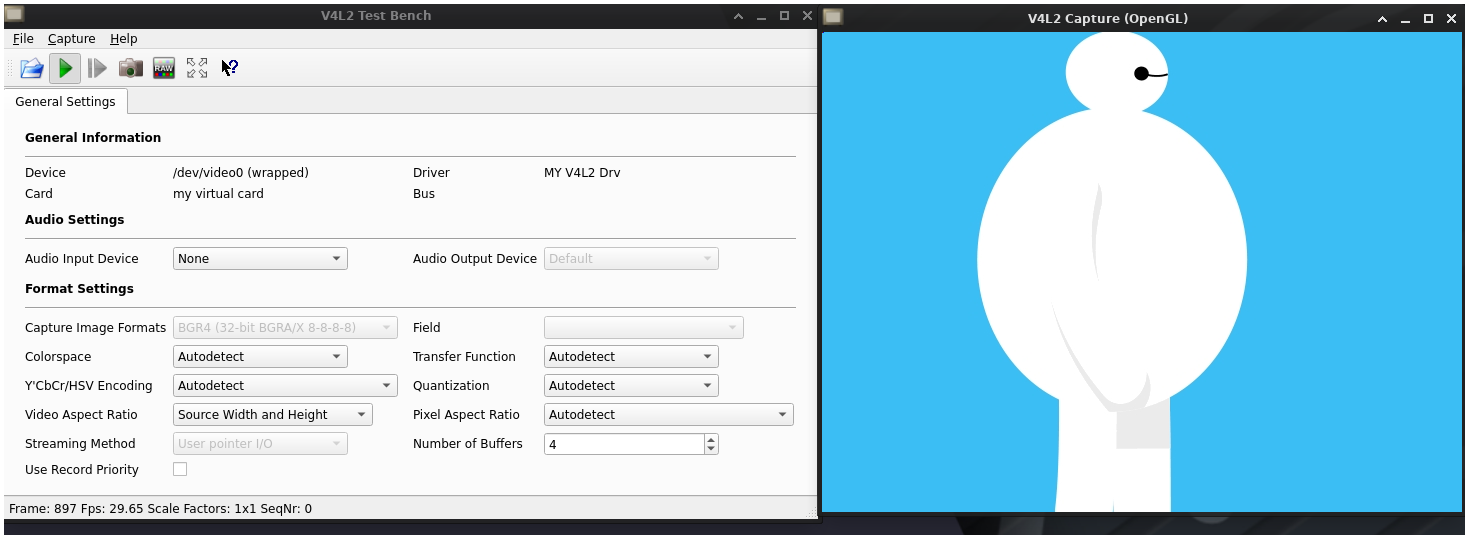1470x543 pixels.
Task: Expand the Colorspace dropdown
Action: click(260, 356)
